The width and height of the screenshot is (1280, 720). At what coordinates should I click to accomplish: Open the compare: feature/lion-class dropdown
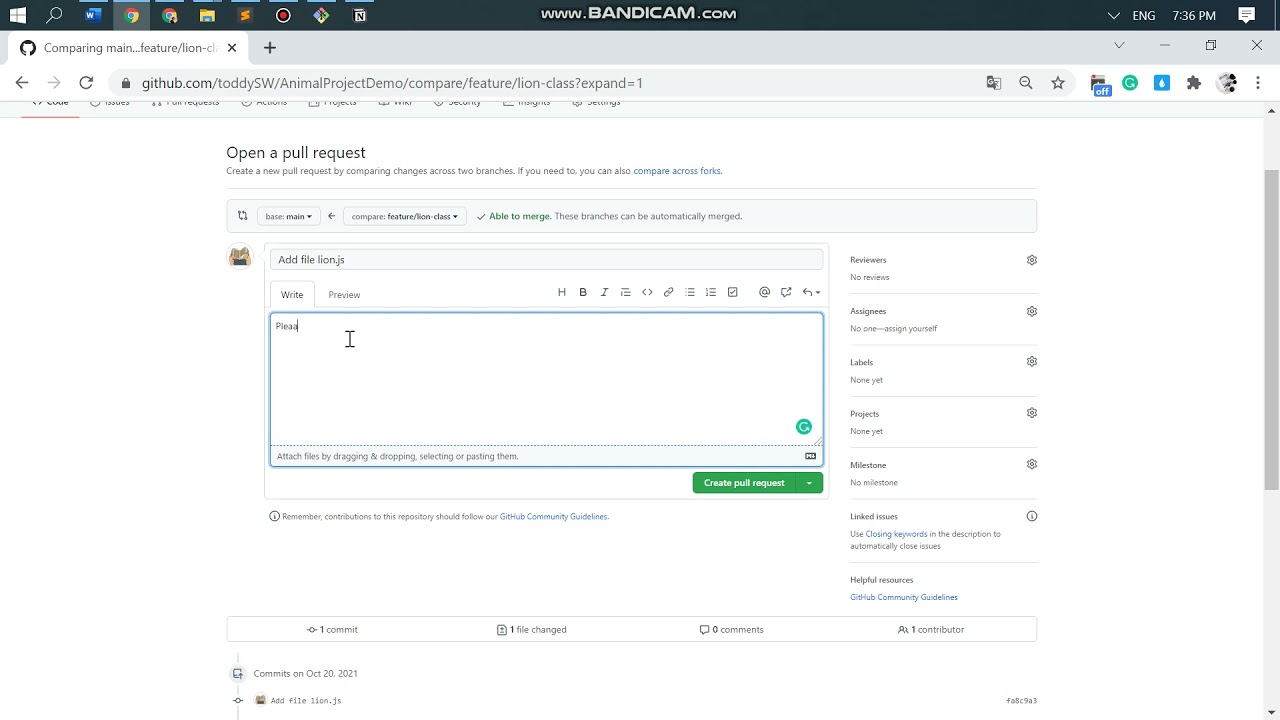pyautogui.click(x=405, y=216)
